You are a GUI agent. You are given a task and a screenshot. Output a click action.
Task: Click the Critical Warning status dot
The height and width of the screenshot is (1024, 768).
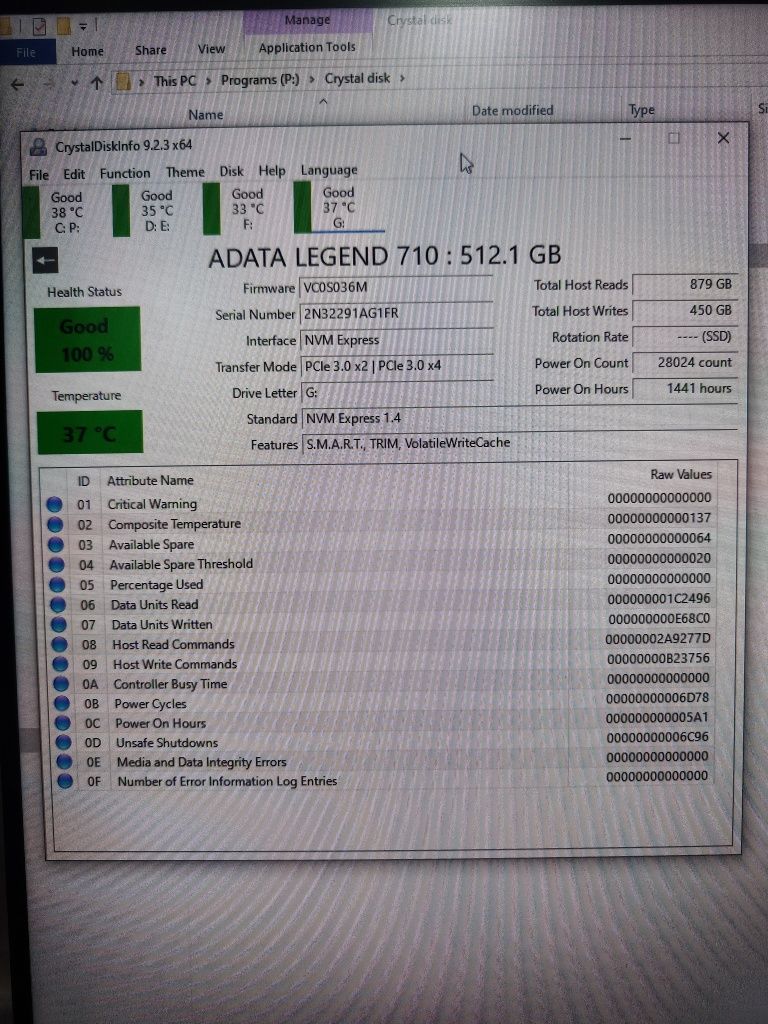[x=54, y=504]
